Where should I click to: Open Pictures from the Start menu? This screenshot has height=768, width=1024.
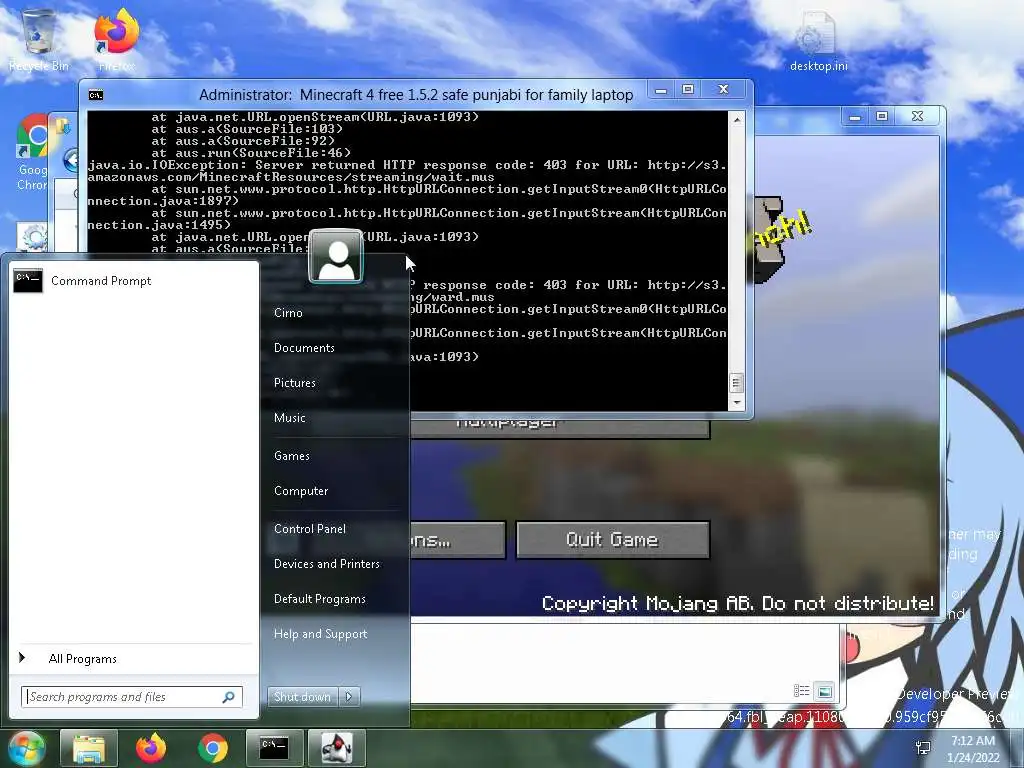point(295,383)
